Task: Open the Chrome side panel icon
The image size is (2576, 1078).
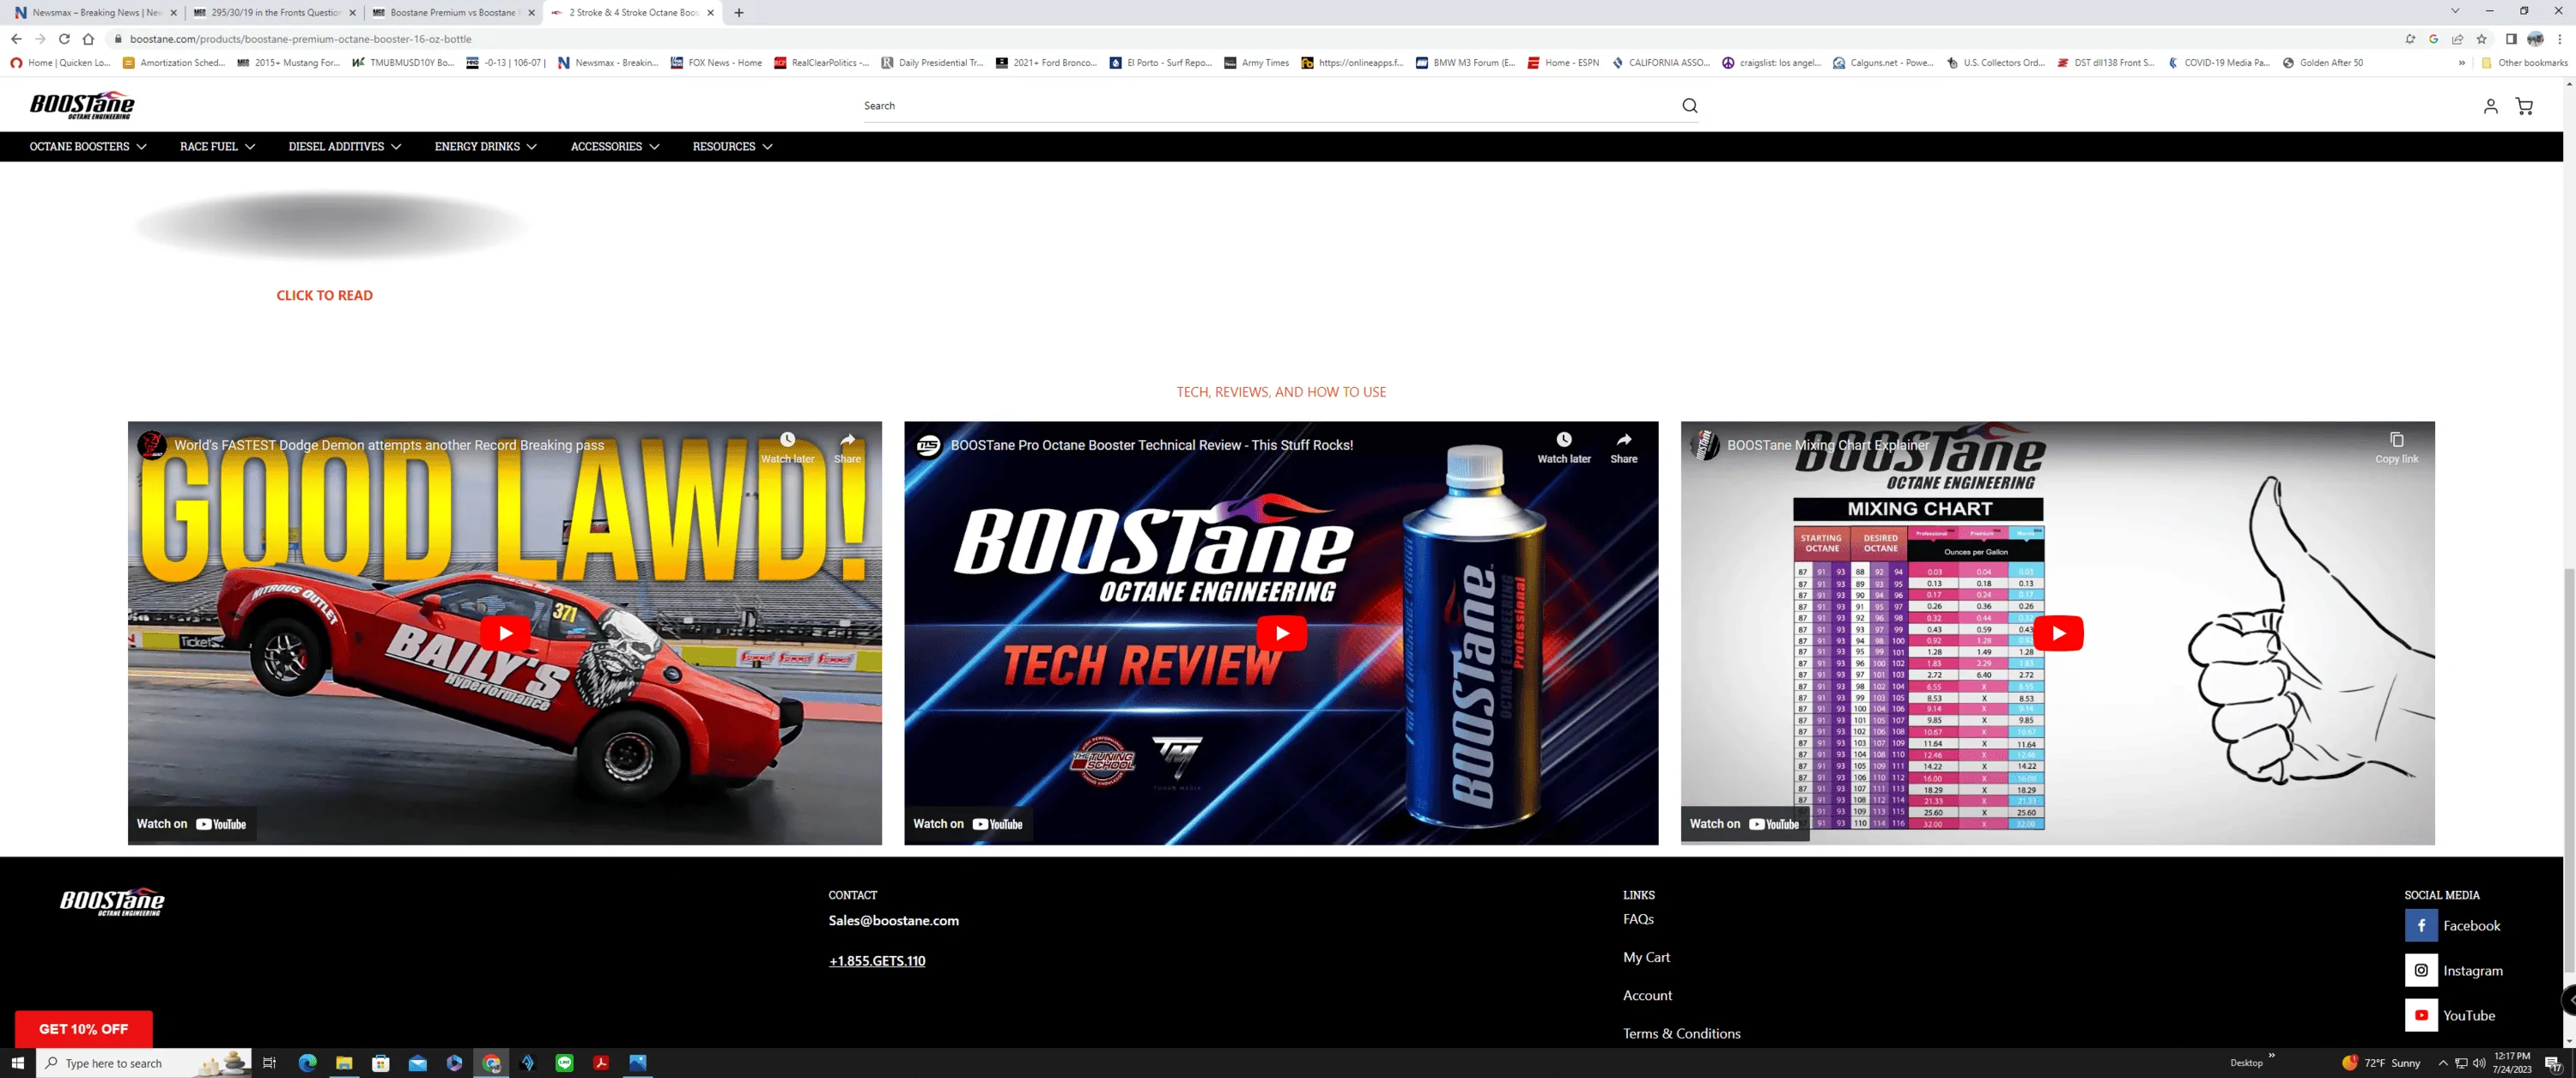Action: coord(2510,39)
